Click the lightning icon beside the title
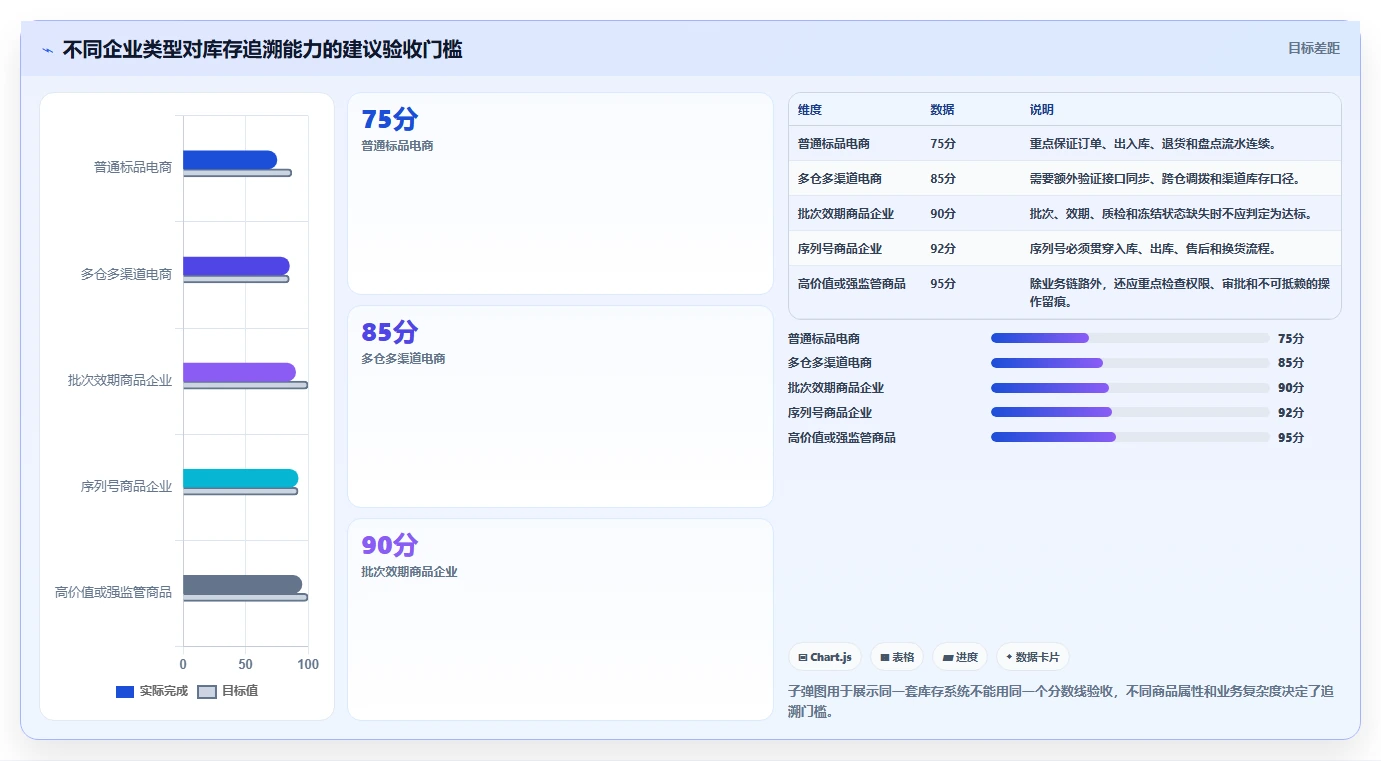Screen dimensions: 1381x761 pyautogui.click(x=47, y=50)
